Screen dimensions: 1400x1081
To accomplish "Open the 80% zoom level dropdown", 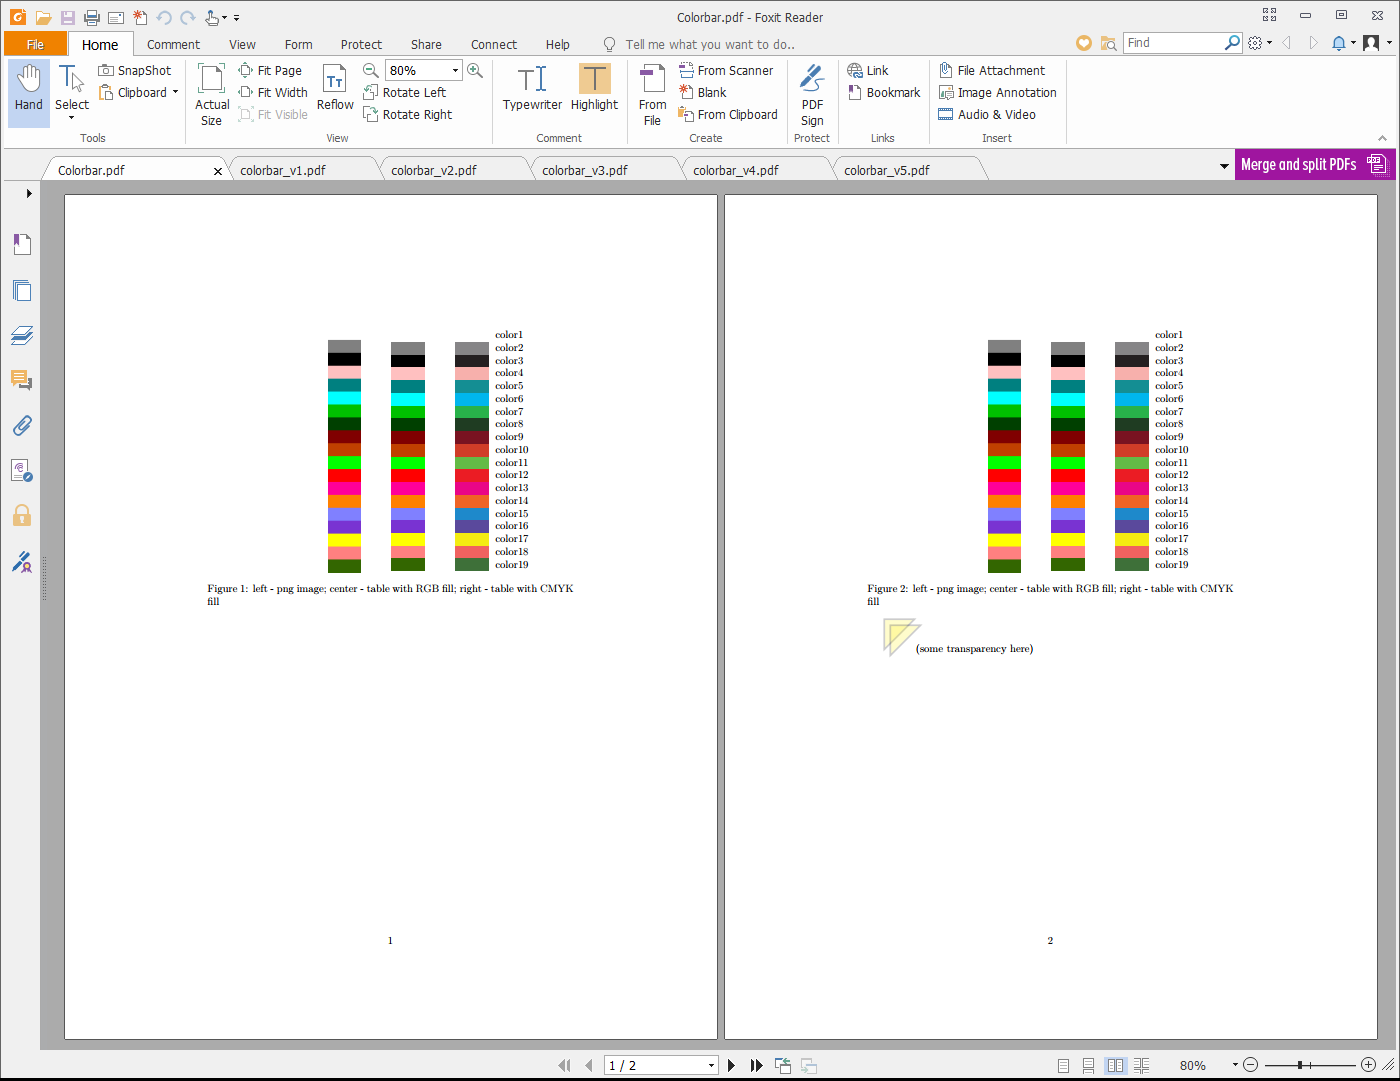I will pos(455,70).
